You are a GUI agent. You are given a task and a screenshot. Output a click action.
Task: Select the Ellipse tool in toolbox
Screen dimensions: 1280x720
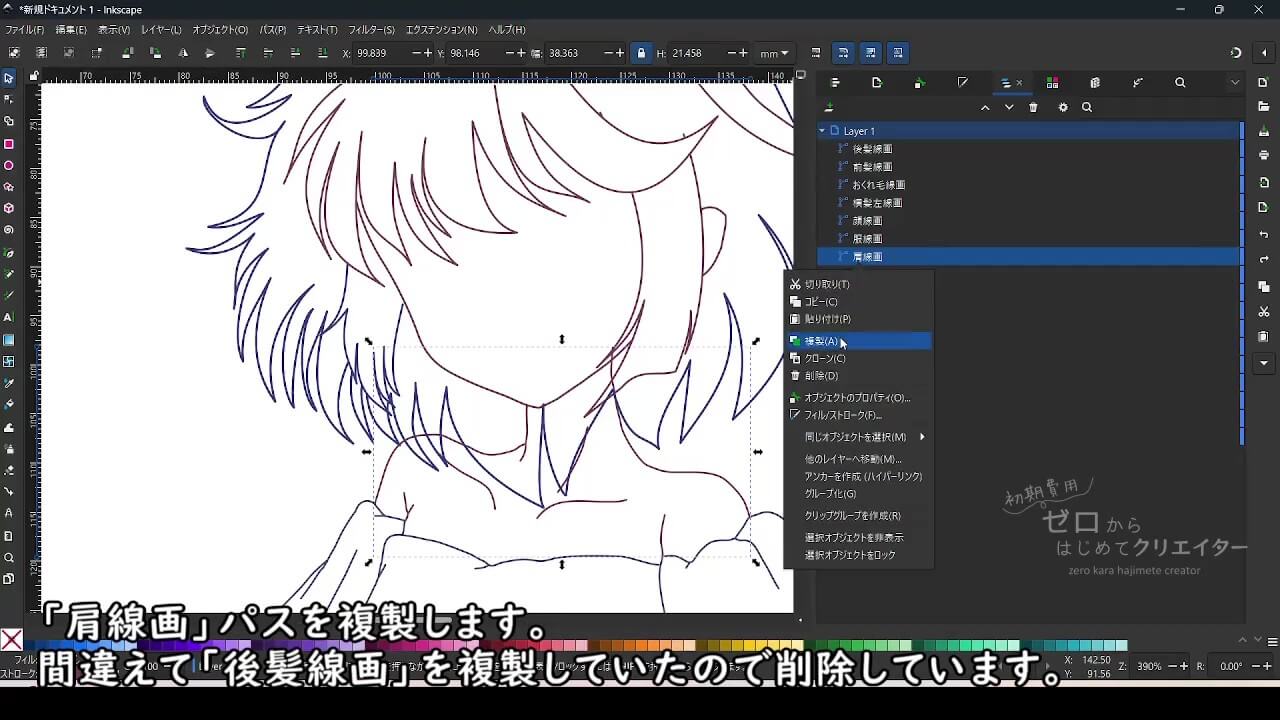click(x=9, y=166)
